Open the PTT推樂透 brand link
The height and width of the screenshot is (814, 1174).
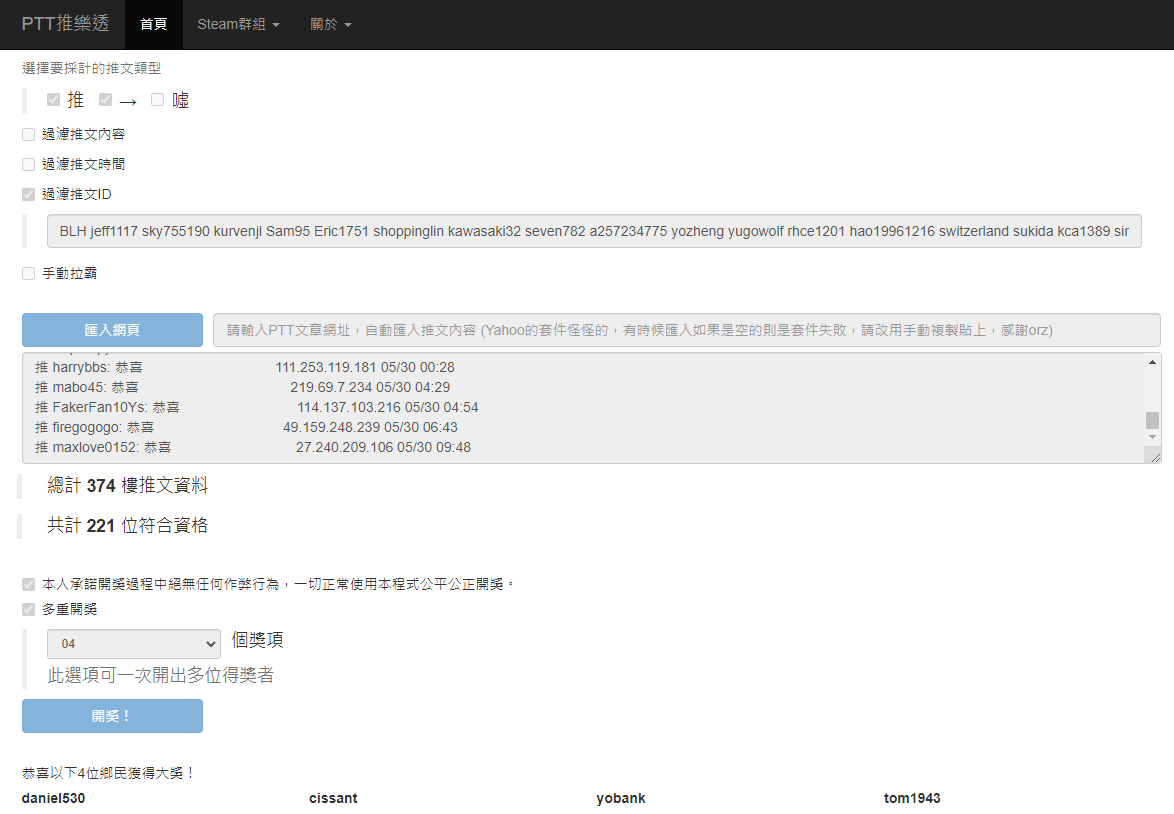[65, 24]
